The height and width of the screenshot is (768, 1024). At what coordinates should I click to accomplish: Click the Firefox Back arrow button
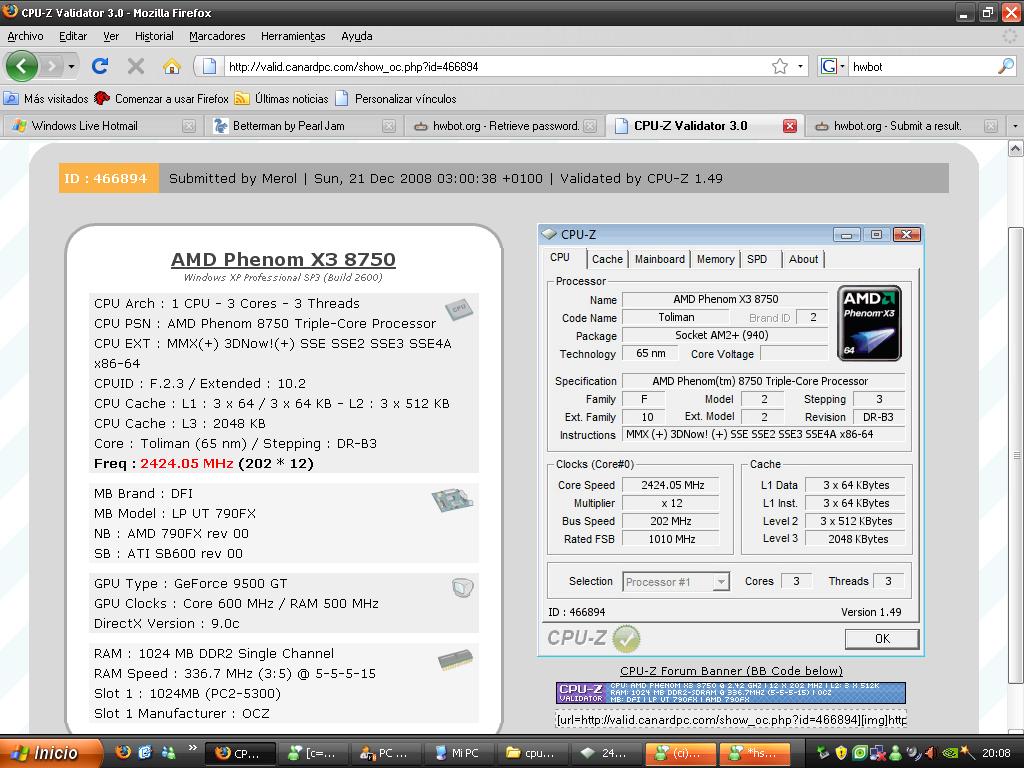point(22,66)
